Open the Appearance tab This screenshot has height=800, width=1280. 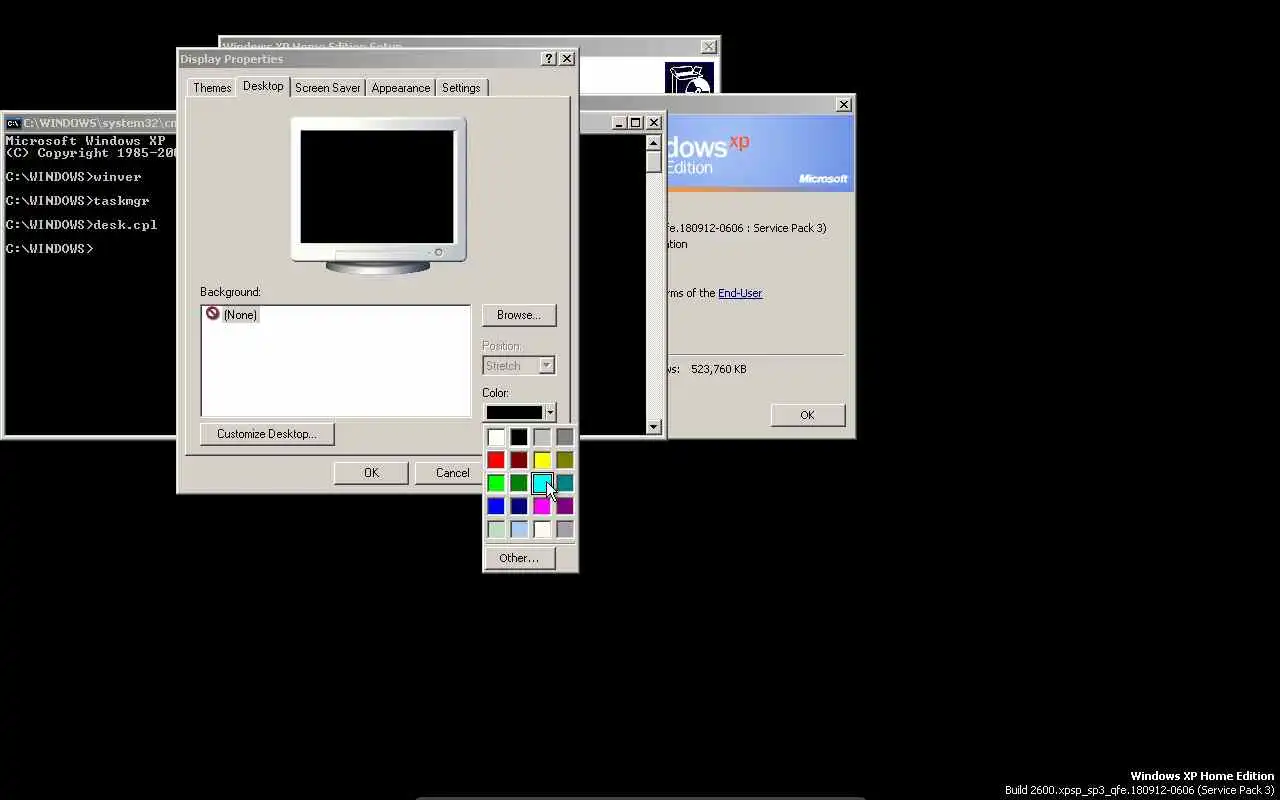(x=400, y=88)
